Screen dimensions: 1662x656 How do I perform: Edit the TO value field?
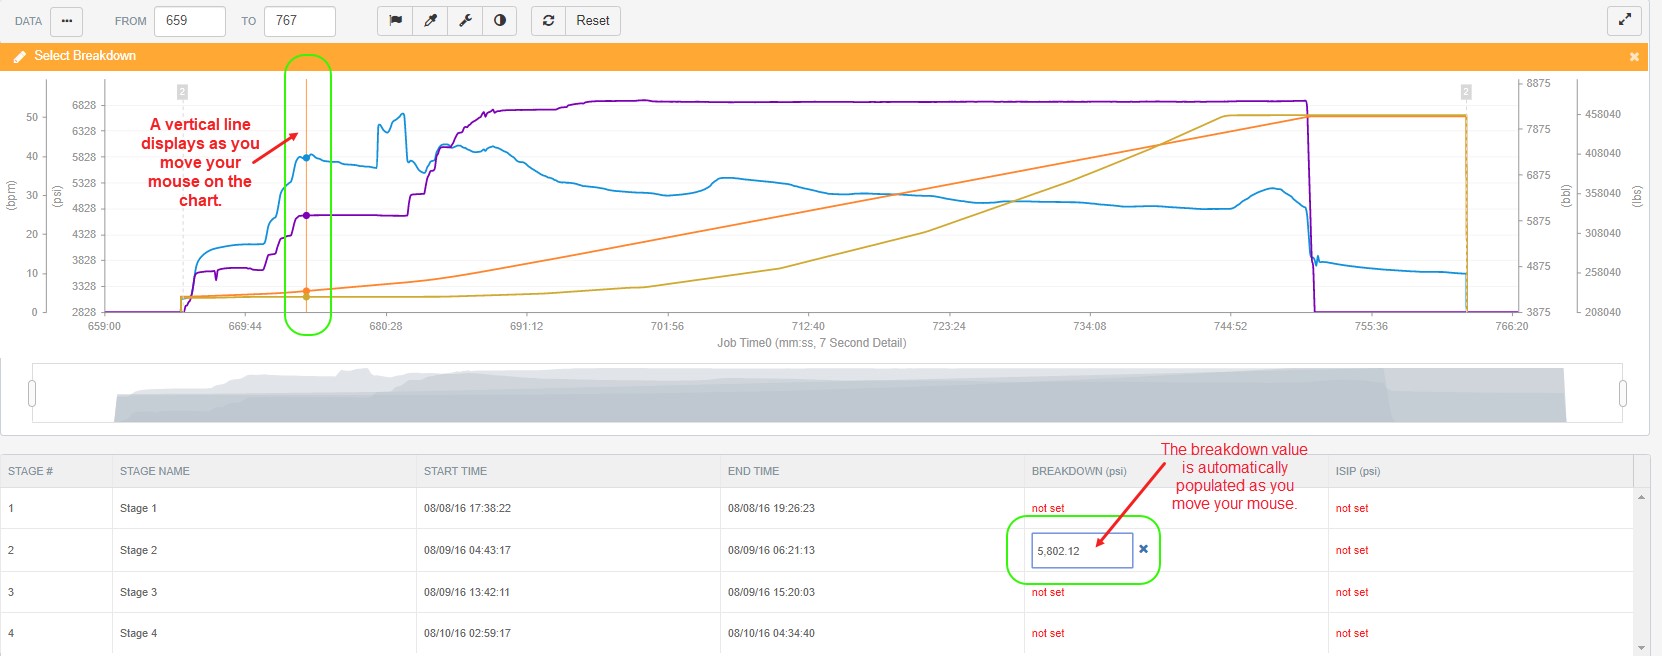pyautogui.click(x=300, y=21)
